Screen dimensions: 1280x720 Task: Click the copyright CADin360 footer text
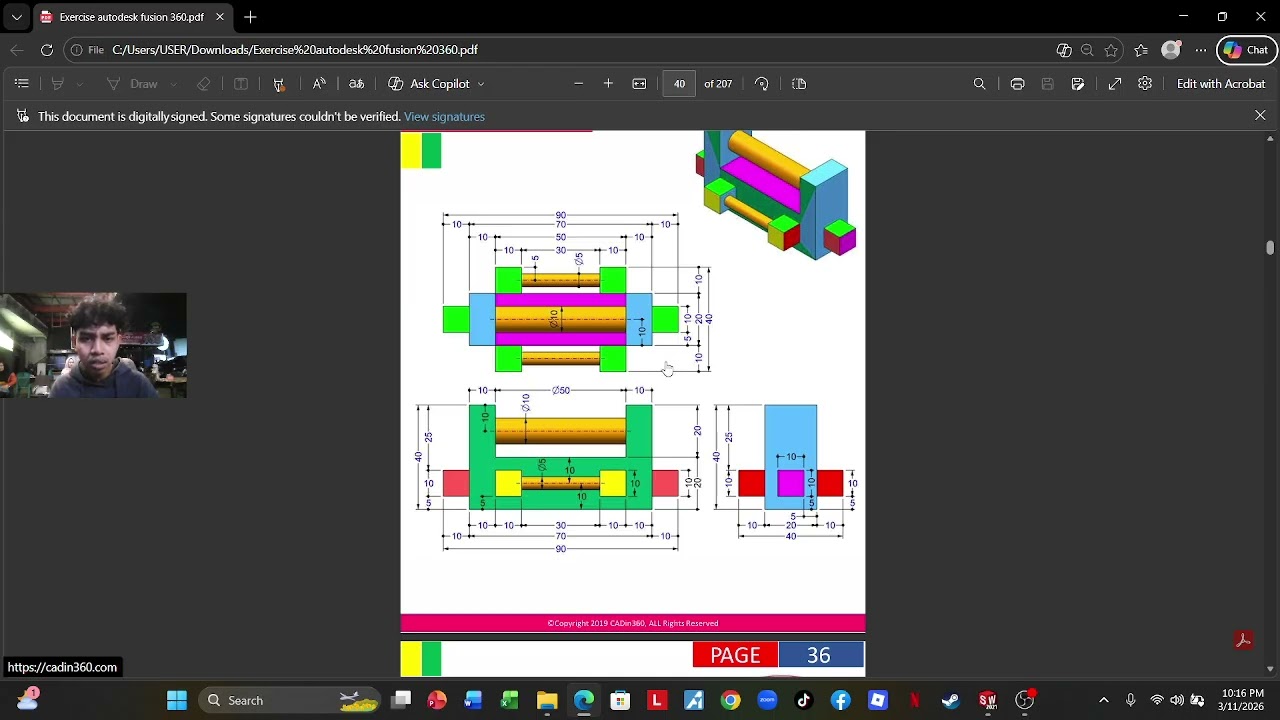[x=633, y=623]
